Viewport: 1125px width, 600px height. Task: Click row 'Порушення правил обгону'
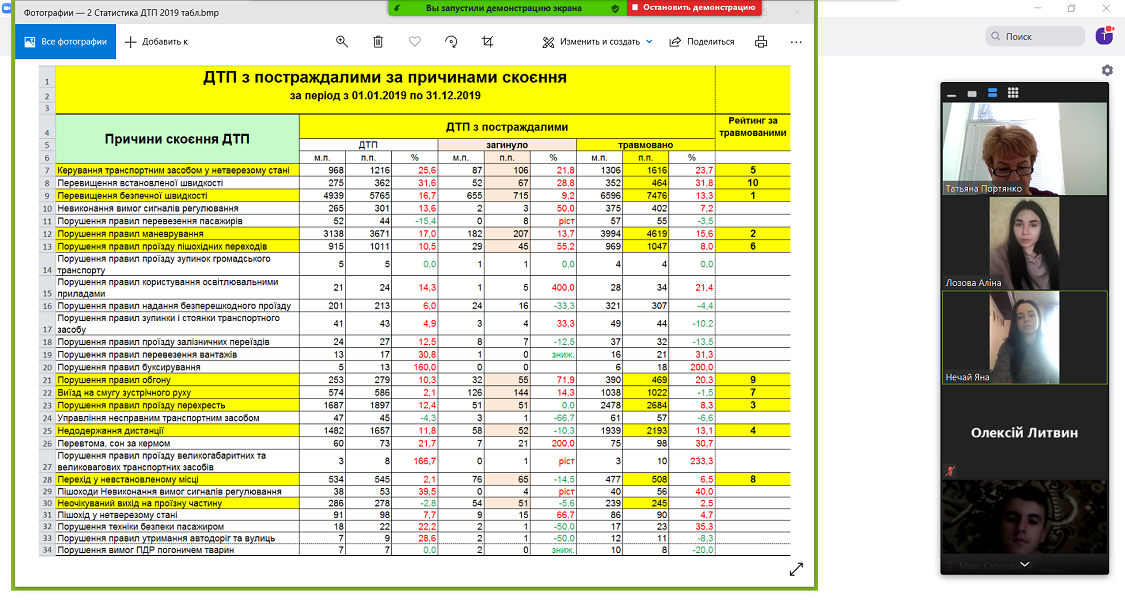(x=423, y=380)
